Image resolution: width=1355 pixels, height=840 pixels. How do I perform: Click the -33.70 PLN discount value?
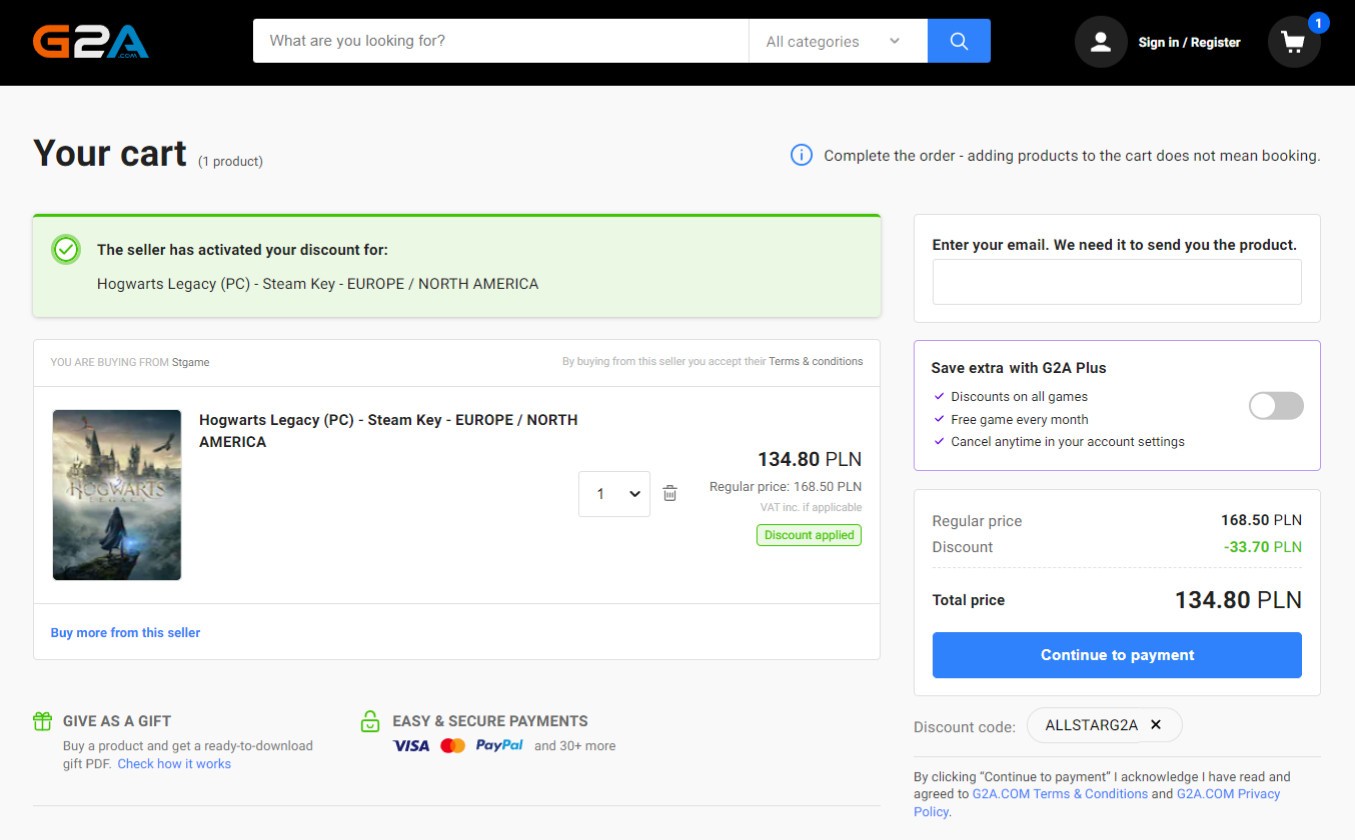(x=1262, y=547)
